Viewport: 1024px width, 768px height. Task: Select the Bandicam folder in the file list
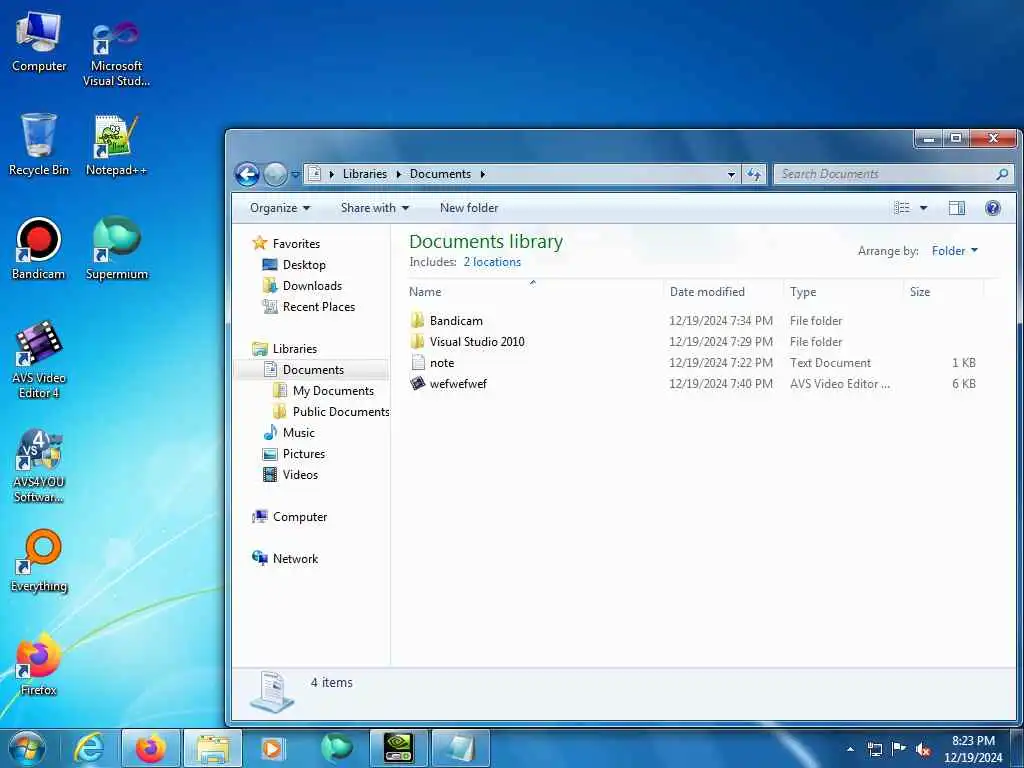[456, 321]
